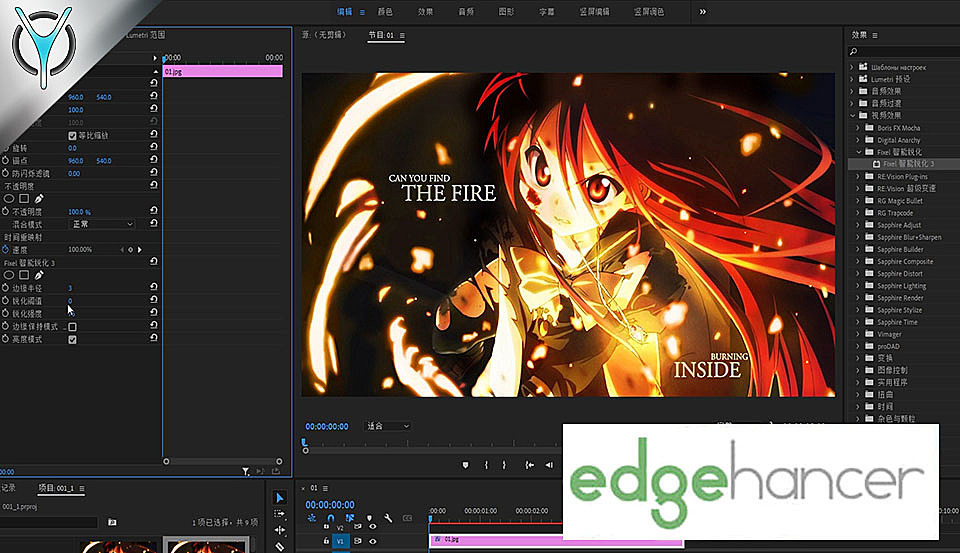Image resolution: width=960 pixels, height=553 pixels.
Task: Select the Ripple Edit tool
Action: 280,530
